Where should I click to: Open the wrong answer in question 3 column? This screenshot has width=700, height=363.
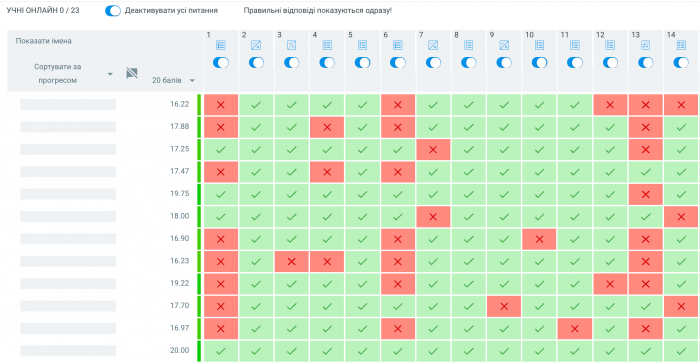[x=292, y=262]
